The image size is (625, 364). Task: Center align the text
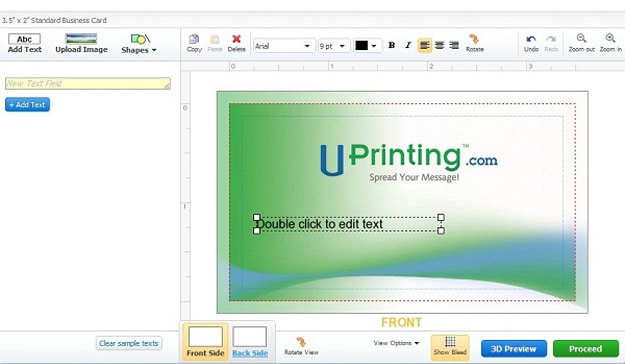[439, 45]
